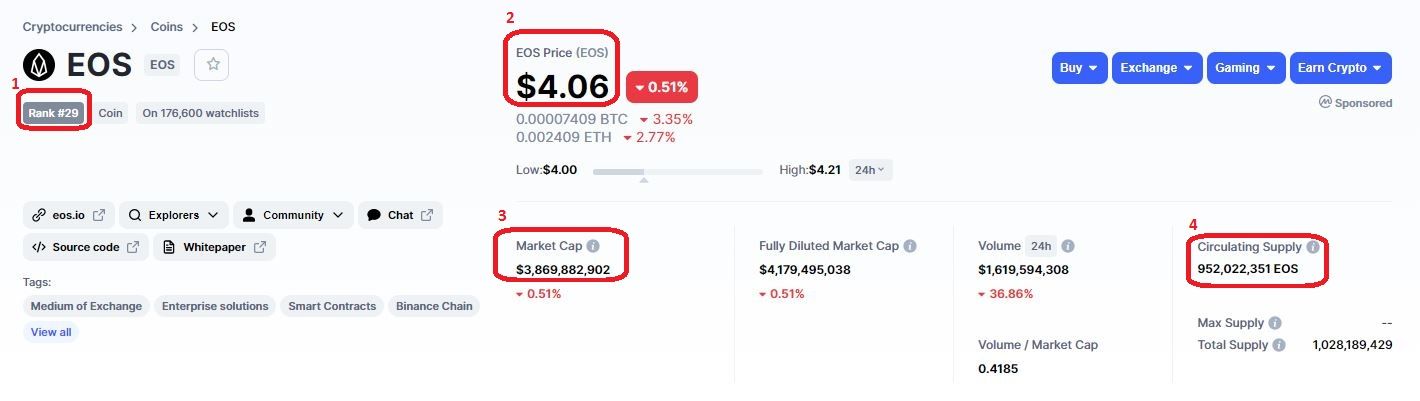Viewport: 1420px width, 401px height.
Task: Expand the Explorers menu
Action: pyautogui.click(x=174, y=215)
